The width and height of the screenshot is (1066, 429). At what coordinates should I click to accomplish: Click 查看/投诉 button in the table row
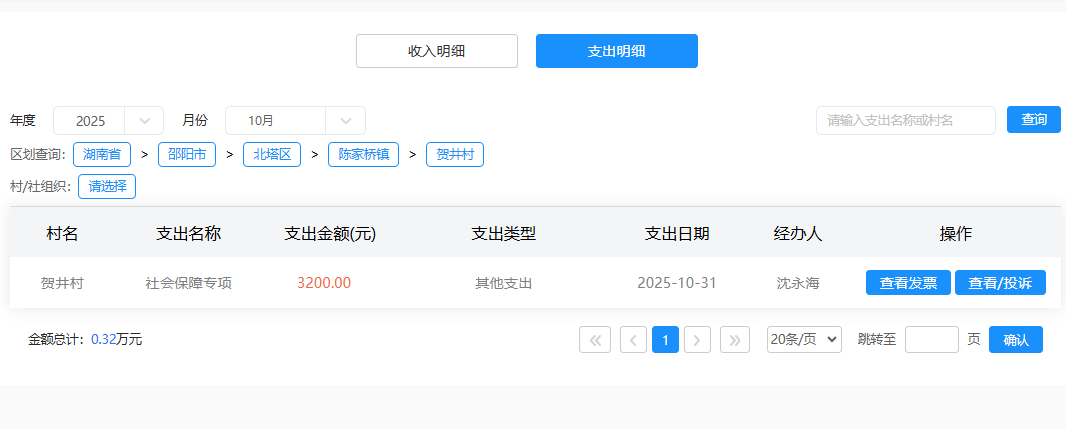(x=1000, y=283)
